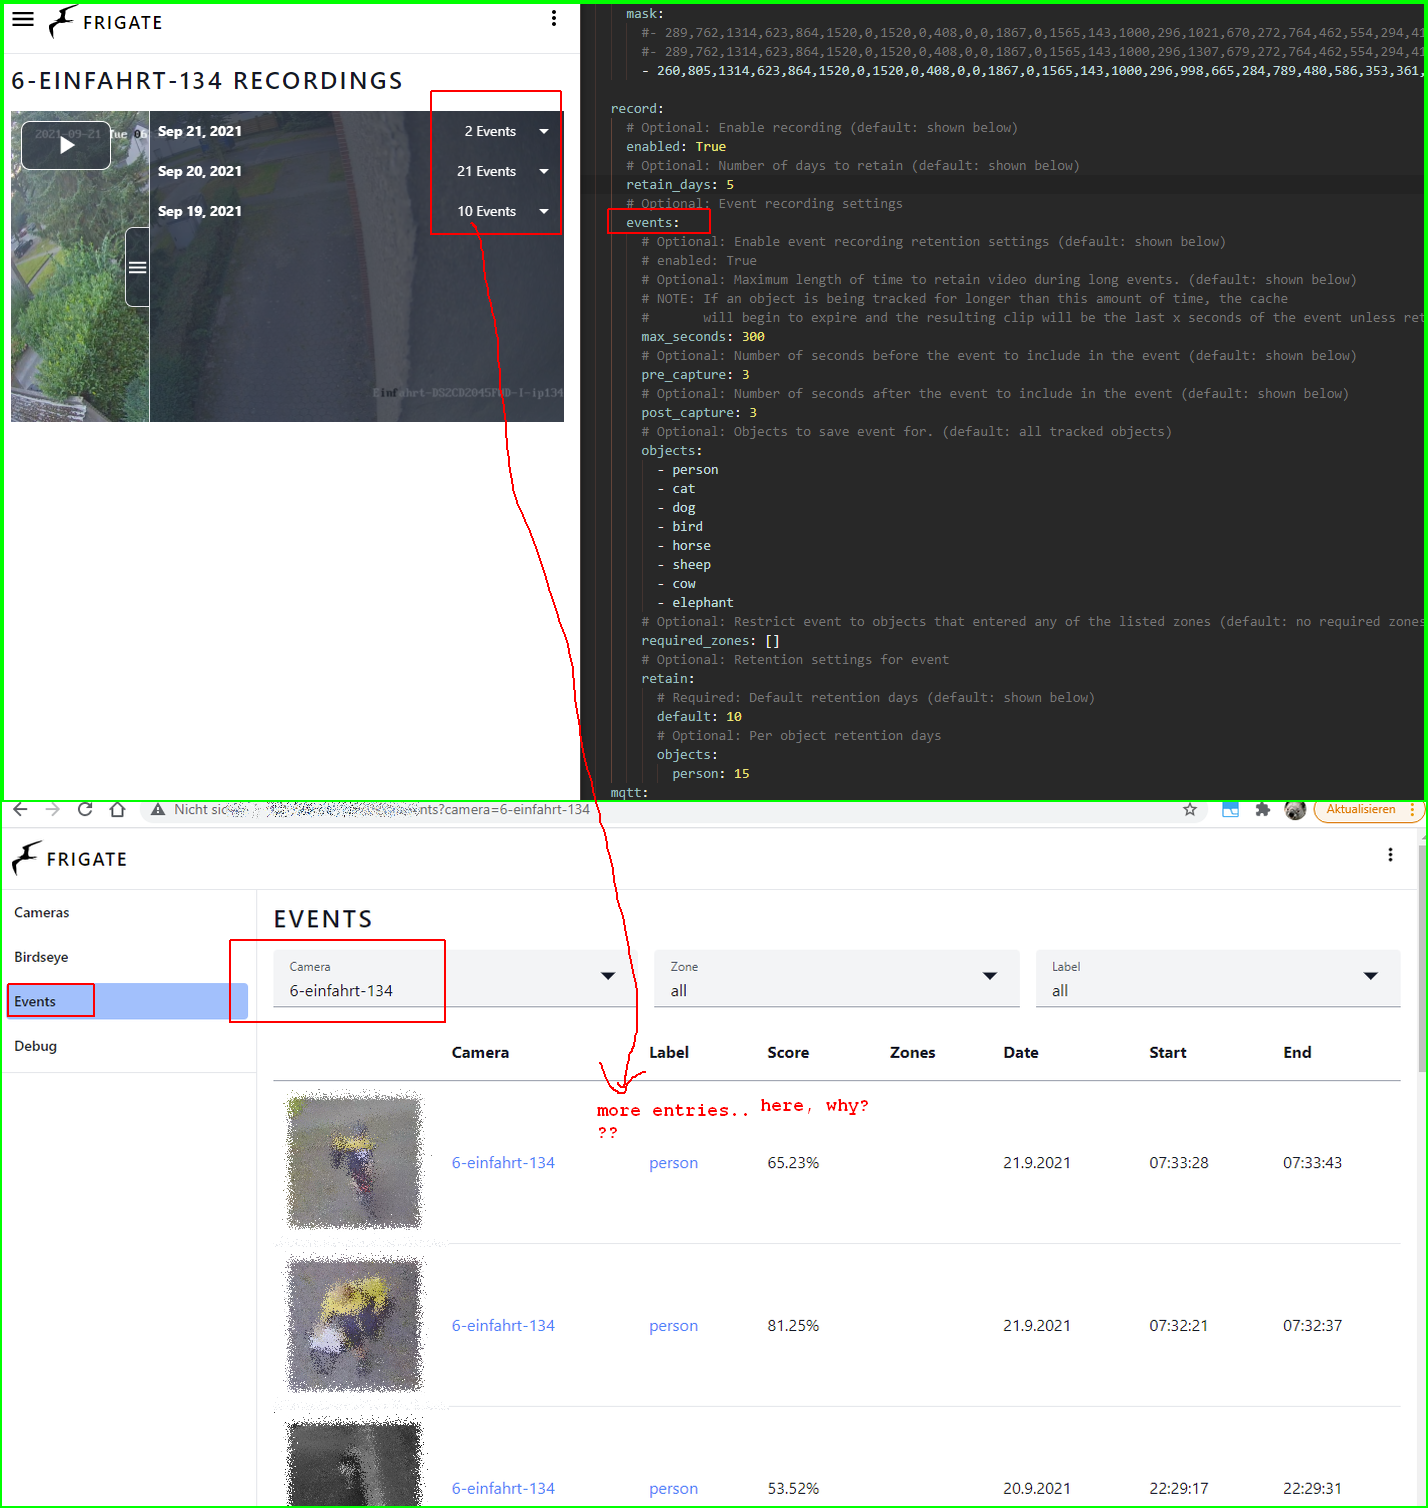The image size is (1428, 1508).
Task: Select Birdseye in the sidebar
Action: point(41,957)
